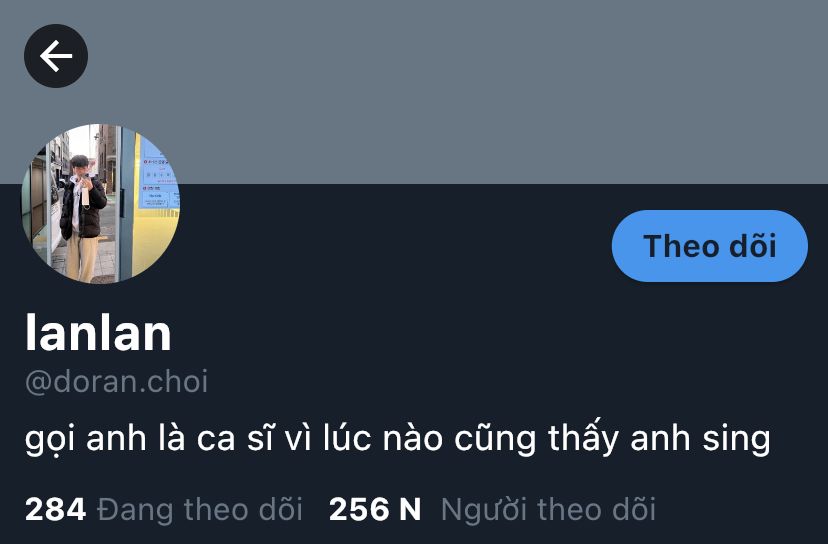
Task: Tap the person in the avatar photo
Action: pos(82,218)
